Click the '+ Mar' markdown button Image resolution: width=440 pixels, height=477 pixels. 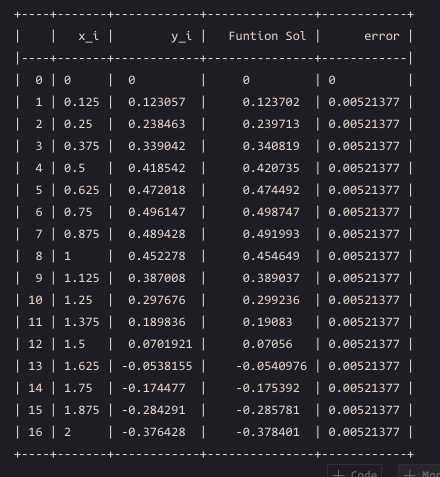tap(419, 471)
